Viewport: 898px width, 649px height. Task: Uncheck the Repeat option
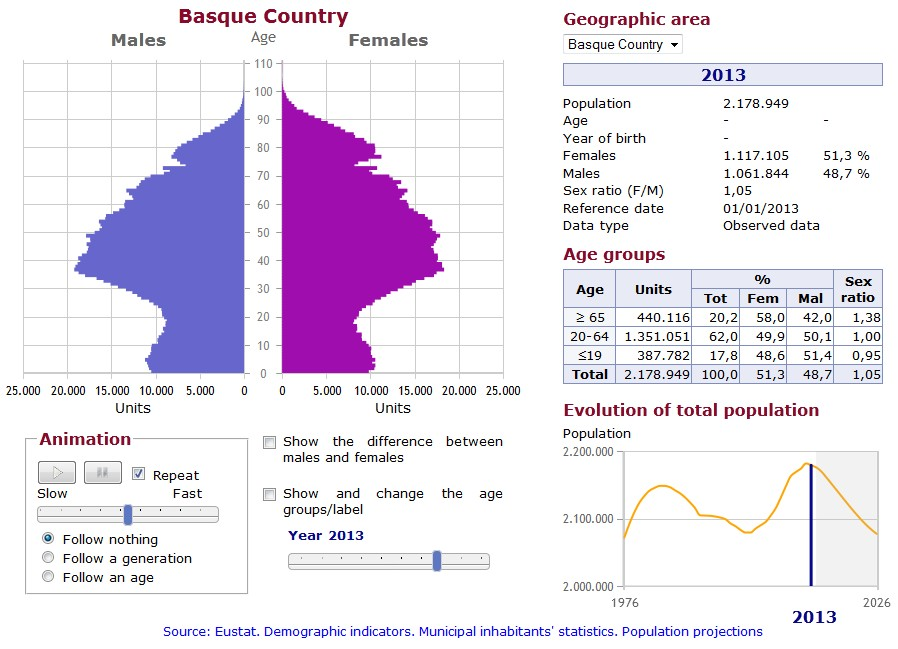click(x=138, y=475)
